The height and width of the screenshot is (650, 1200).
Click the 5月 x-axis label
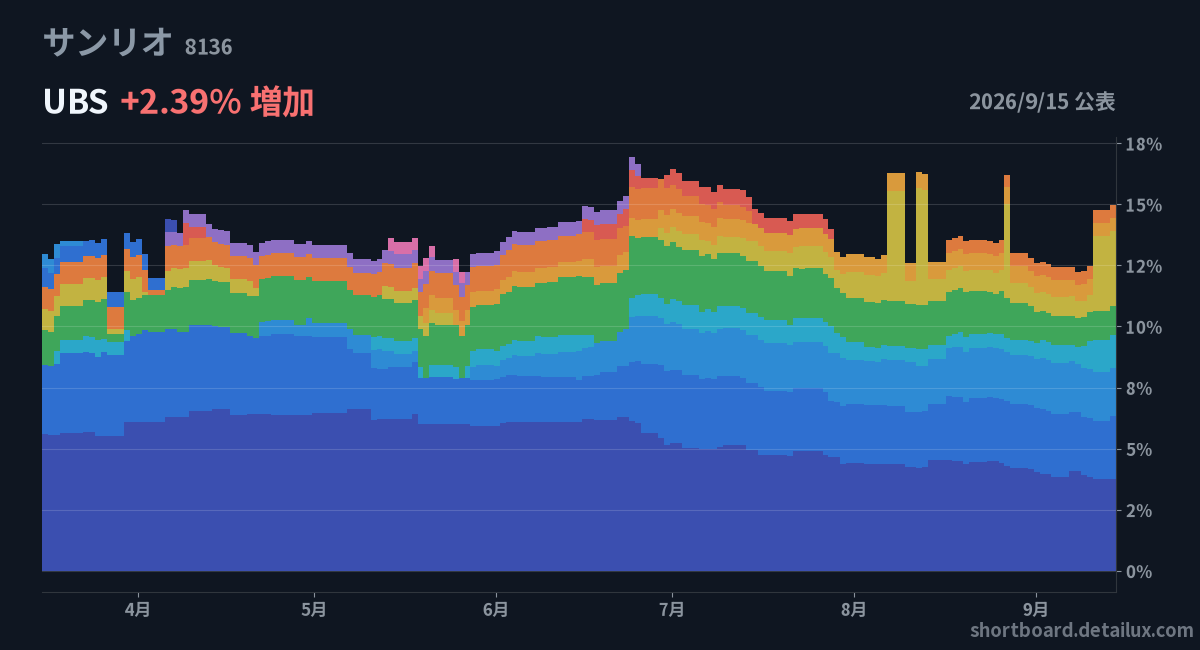[x=314, y=608]
